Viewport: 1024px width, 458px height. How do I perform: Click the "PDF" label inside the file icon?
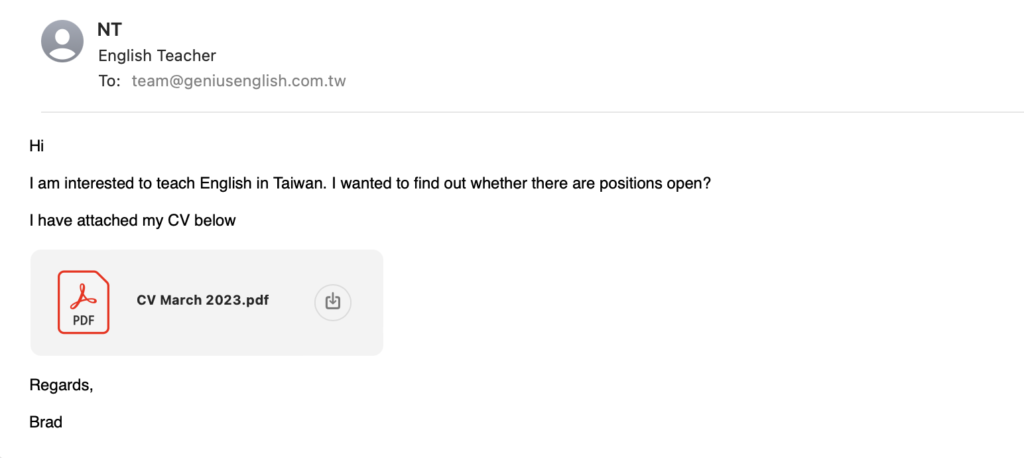pos(84,321)
